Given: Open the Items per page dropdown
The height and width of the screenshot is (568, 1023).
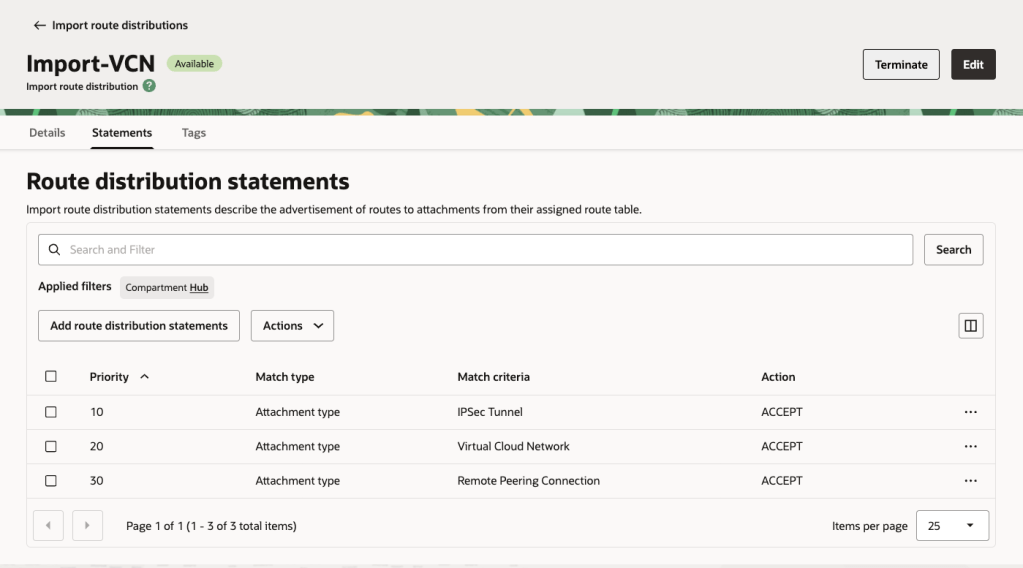Looking at the screenshot, I should 952,525.
